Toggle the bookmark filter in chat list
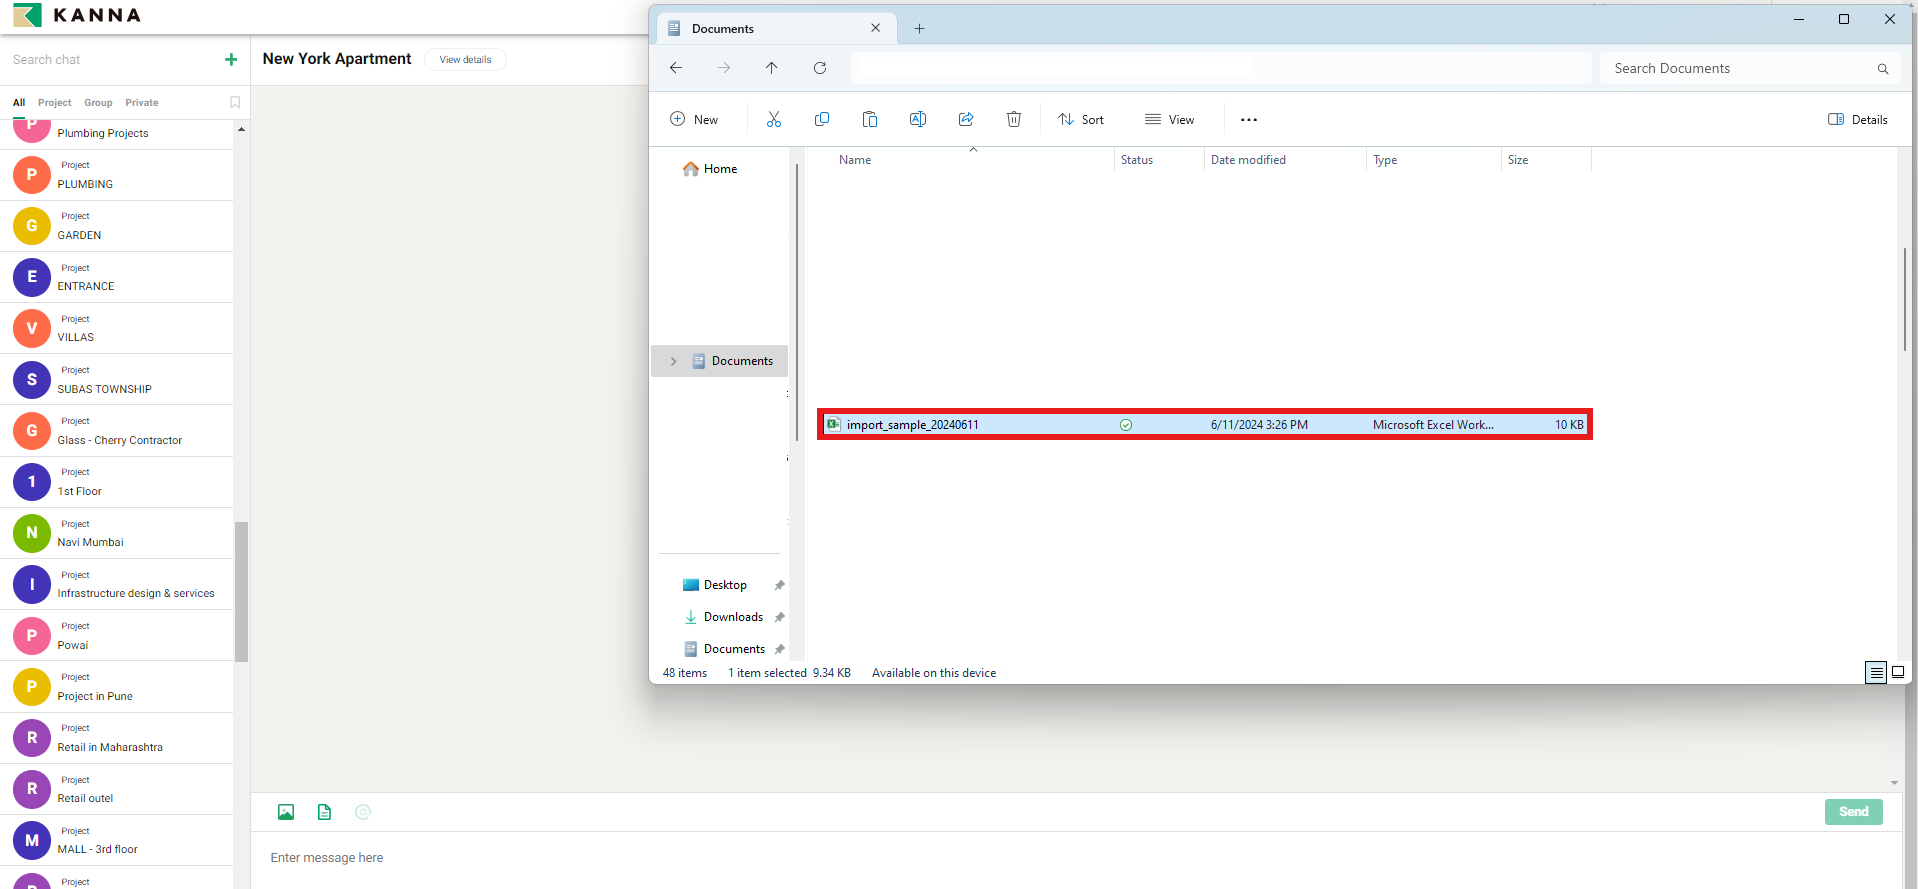 tap(235, 103)
